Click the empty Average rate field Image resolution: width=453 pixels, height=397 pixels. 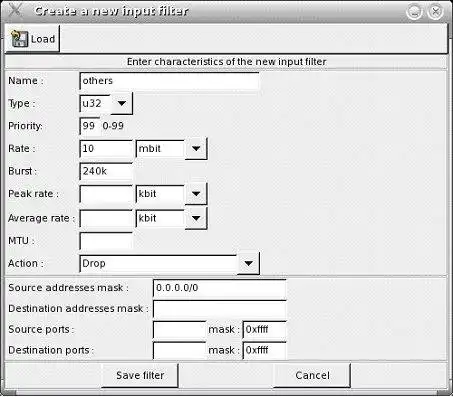point(106,218)
